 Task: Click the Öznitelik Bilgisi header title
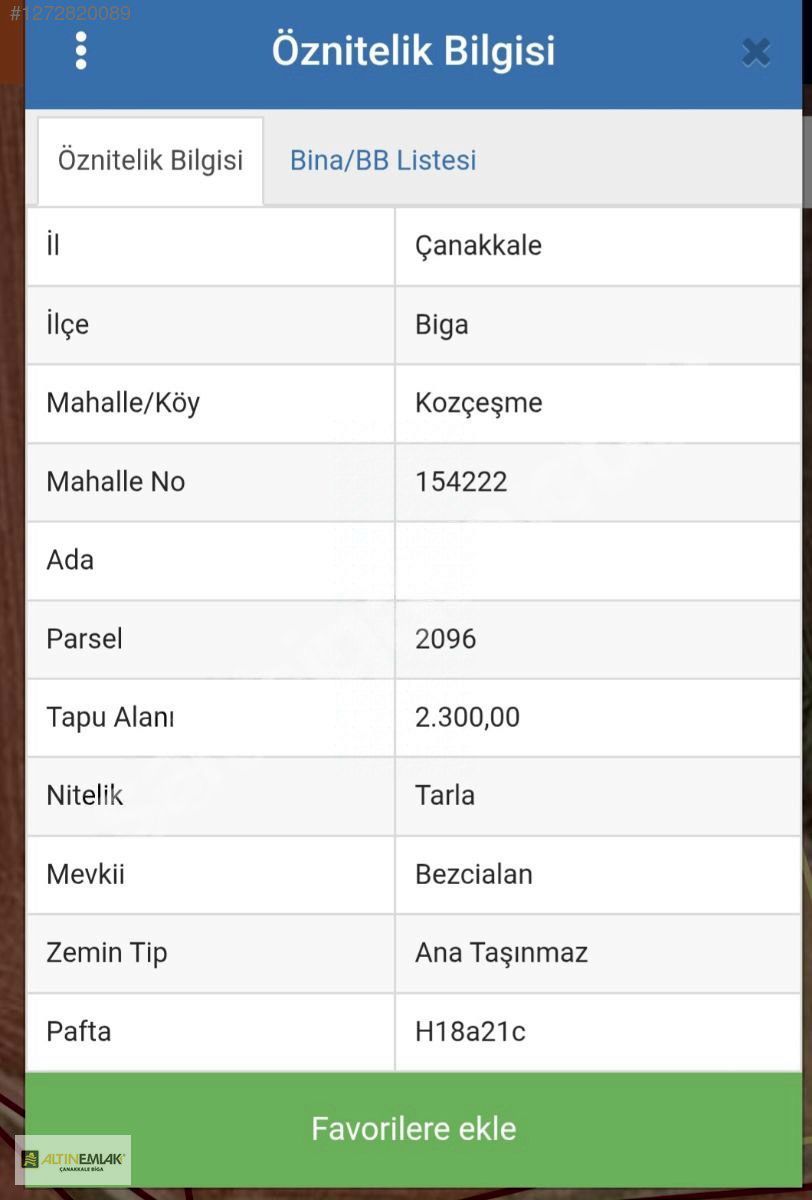point(413,51)
